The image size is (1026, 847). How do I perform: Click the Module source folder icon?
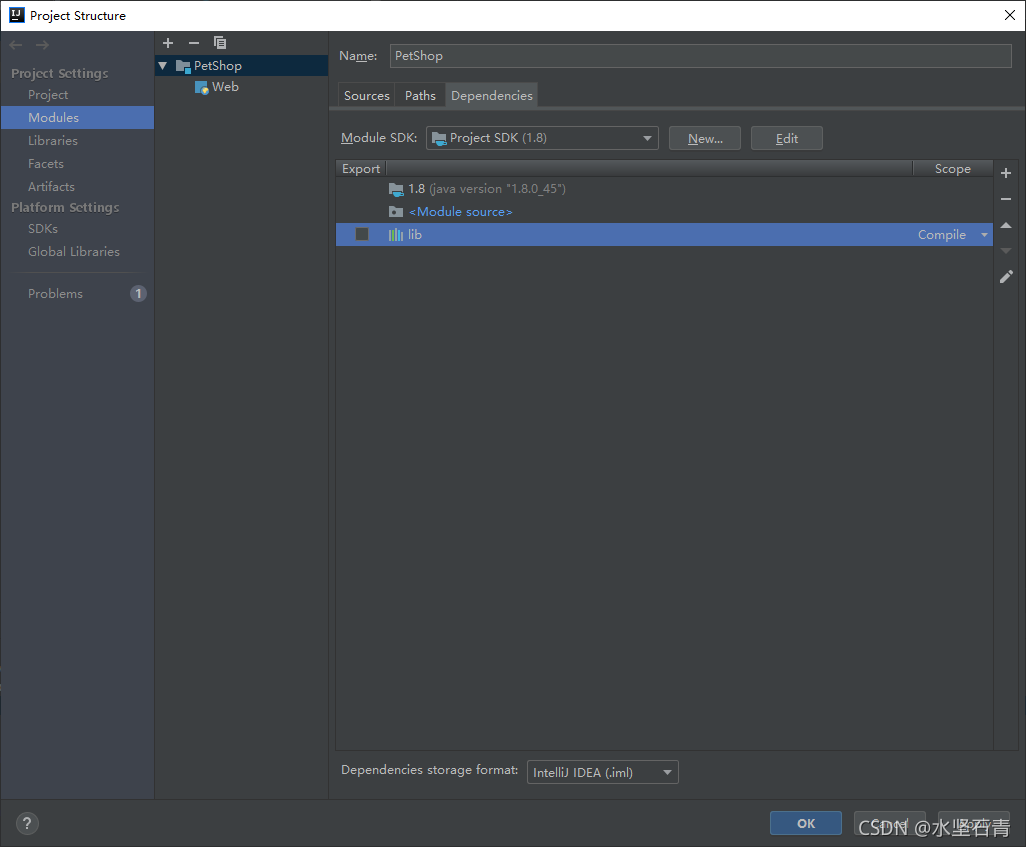coord(396,211)
